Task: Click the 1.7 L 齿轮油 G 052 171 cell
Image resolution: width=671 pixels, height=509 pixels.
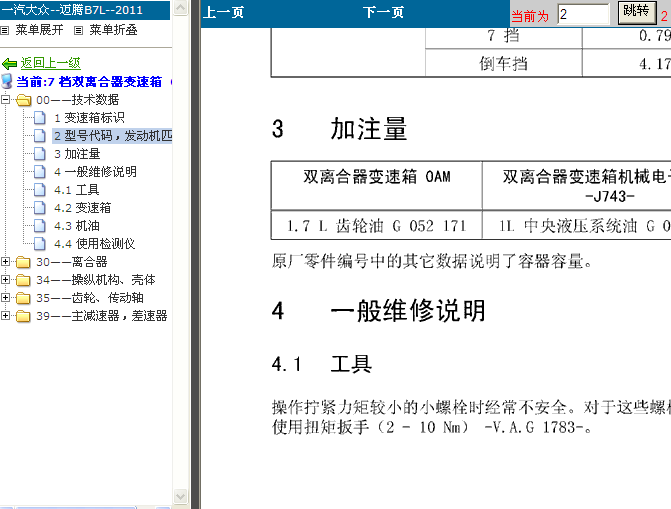Action: point(377,225)
